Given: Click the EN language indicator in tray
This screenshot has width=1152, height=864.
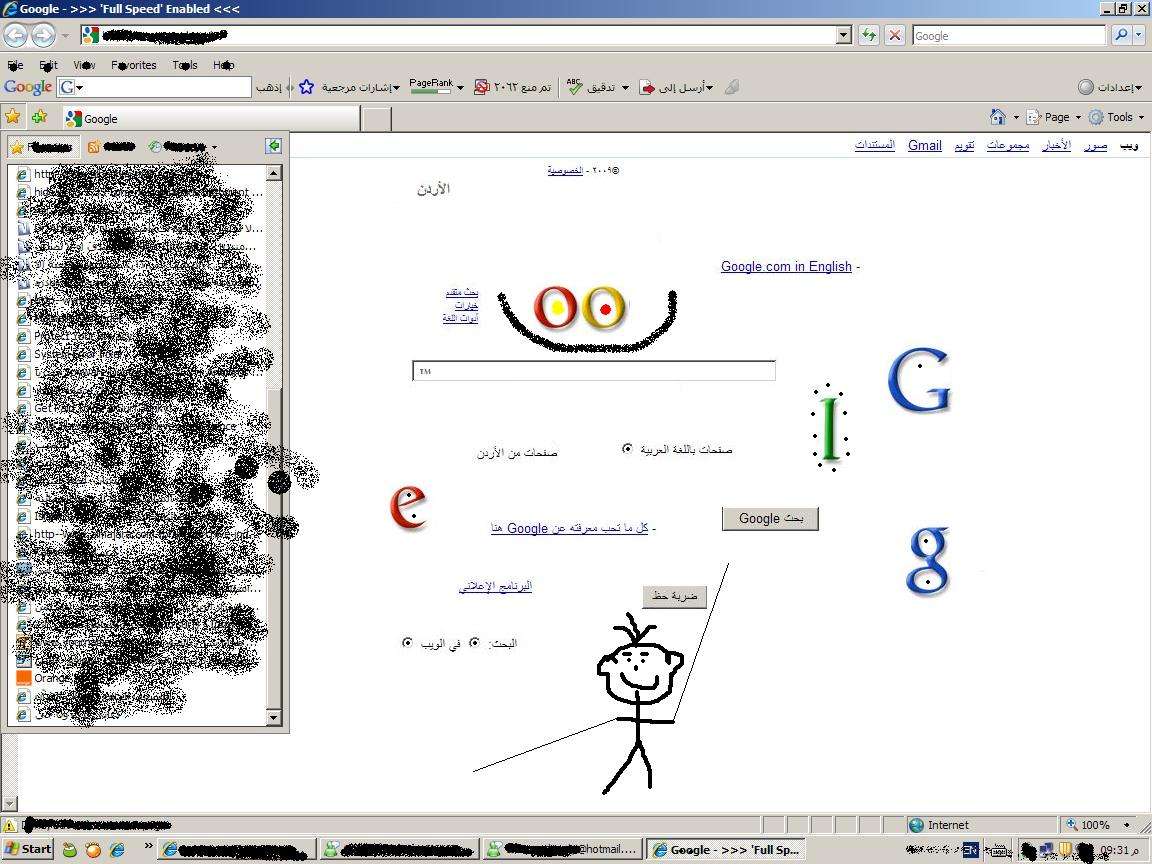Looking at the screenshot, I should (x=970, y=850).
